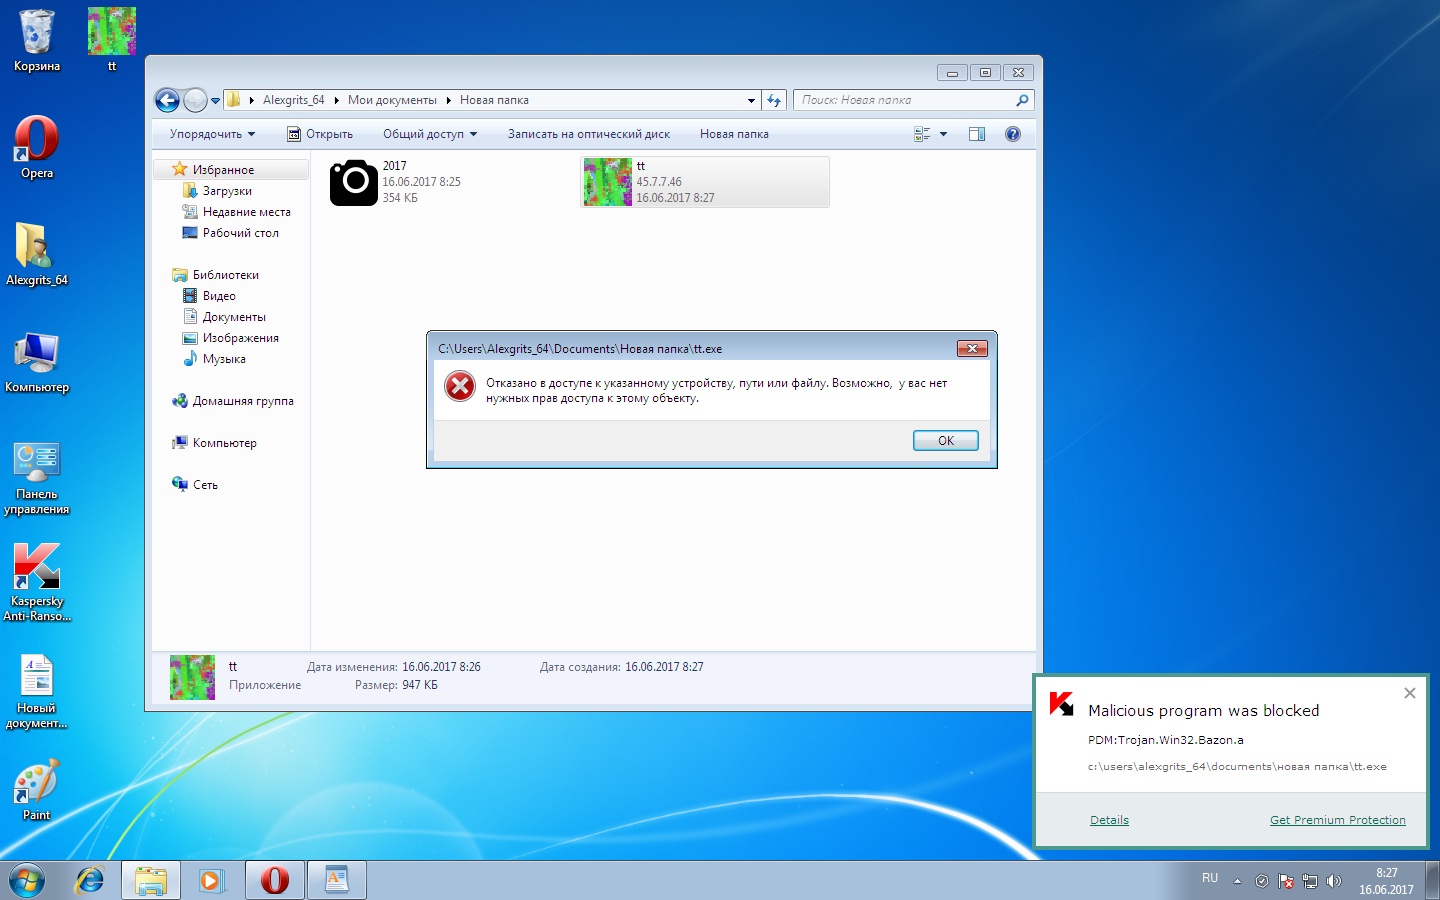Viewport: 1440px width, 900px height.
Task: Launch the Opera desktop shortcut
Action: tap(37, 147)
